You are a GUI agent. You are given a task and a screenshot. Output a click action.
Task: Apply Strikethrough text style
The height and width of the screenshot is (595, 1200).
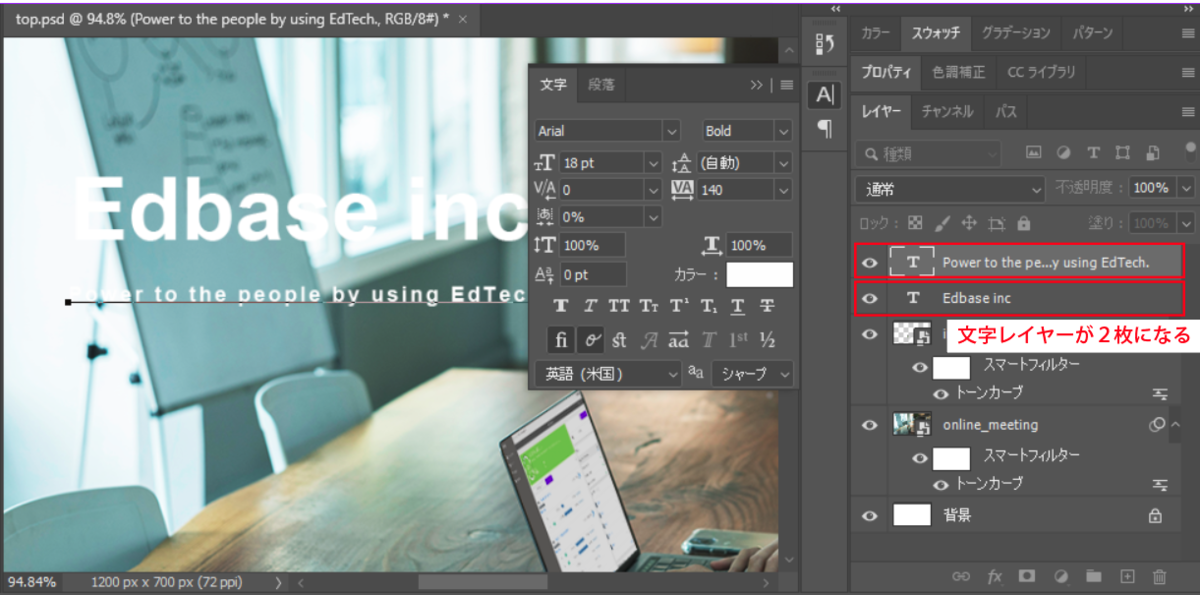(767, 306)
